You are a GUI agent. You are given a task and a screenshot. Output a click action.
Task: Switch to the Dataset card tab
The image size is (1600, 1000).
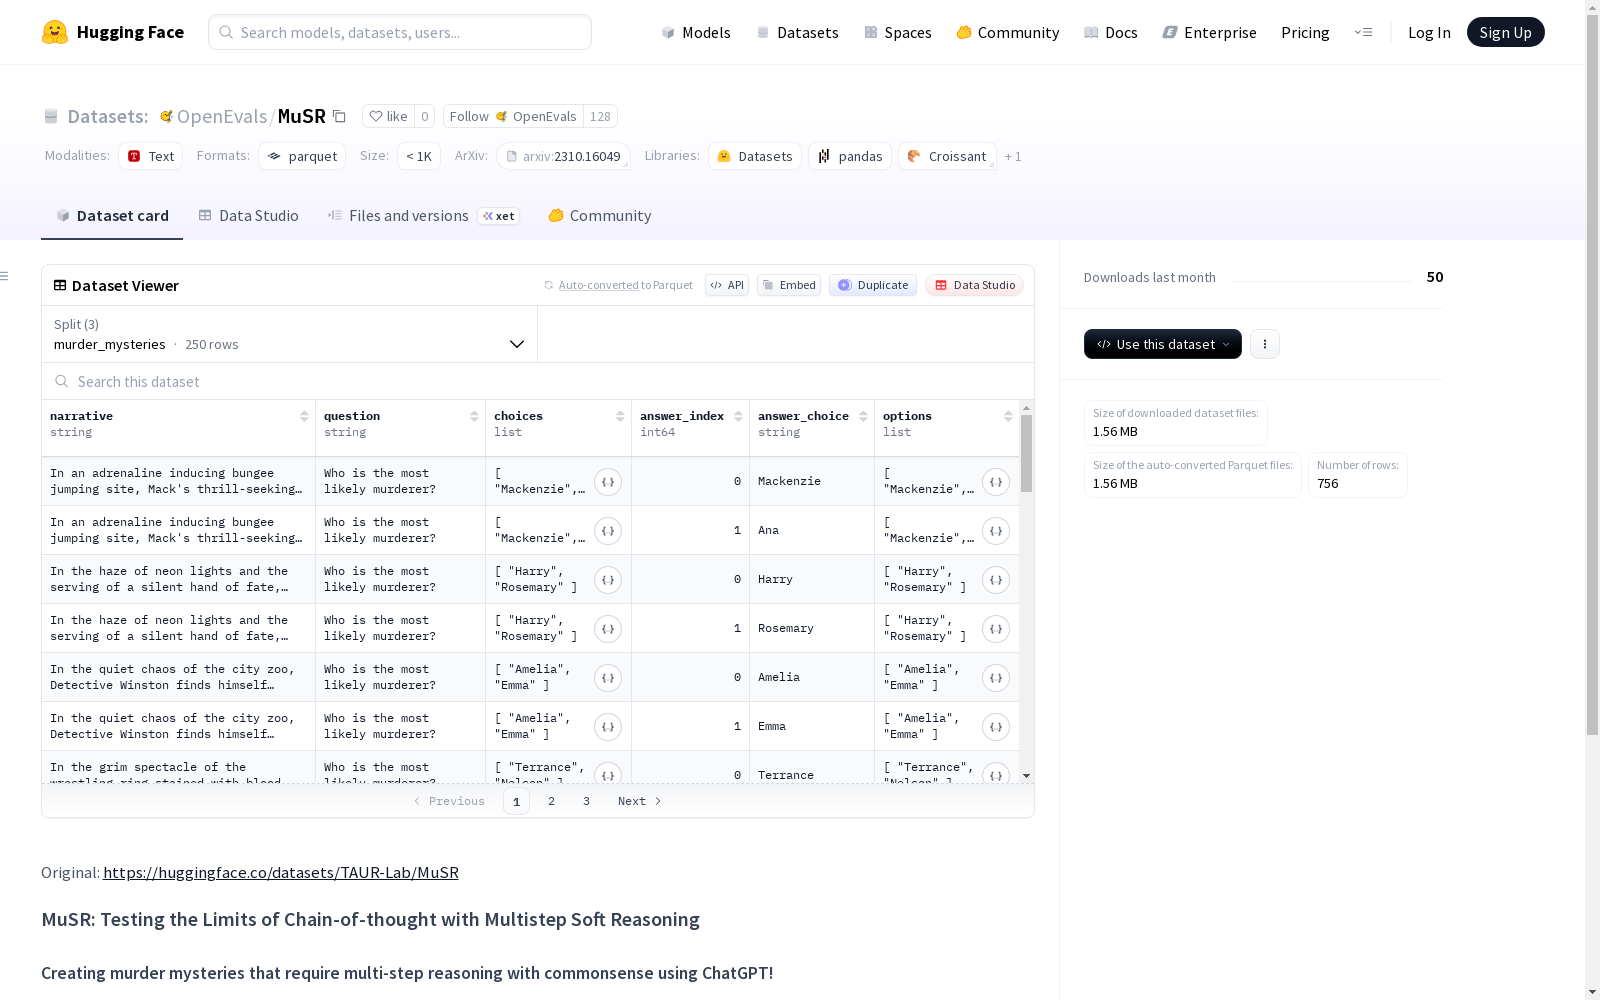click(x=112, y=216)
